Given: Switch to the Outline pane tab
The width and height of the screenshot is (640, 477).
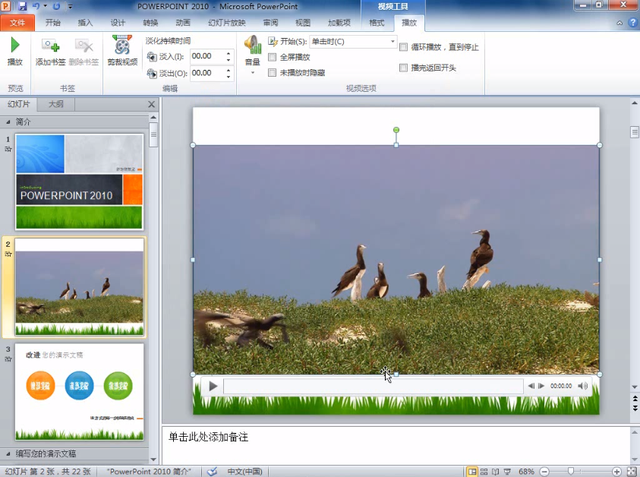Looking at the screenshot, I should tap(56, 104).
